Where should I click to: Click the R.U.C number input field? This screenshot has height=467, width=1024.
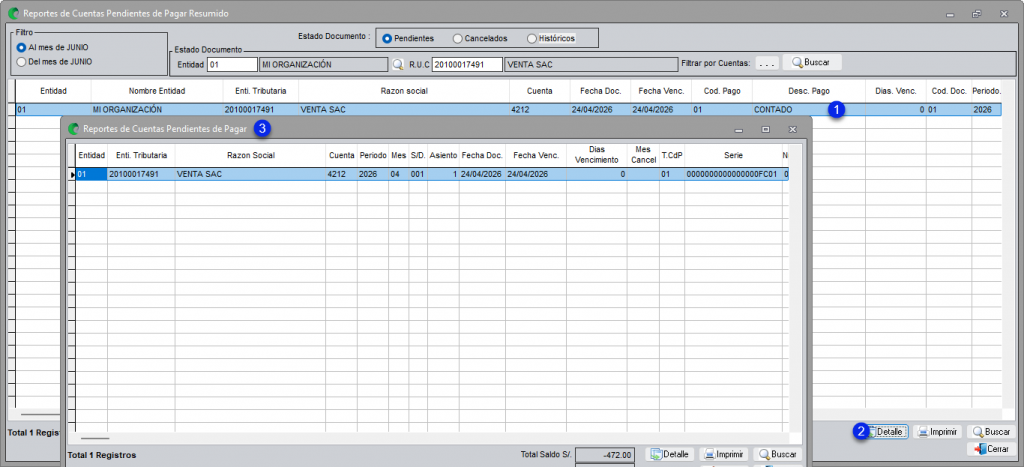(x=466, y=65)
